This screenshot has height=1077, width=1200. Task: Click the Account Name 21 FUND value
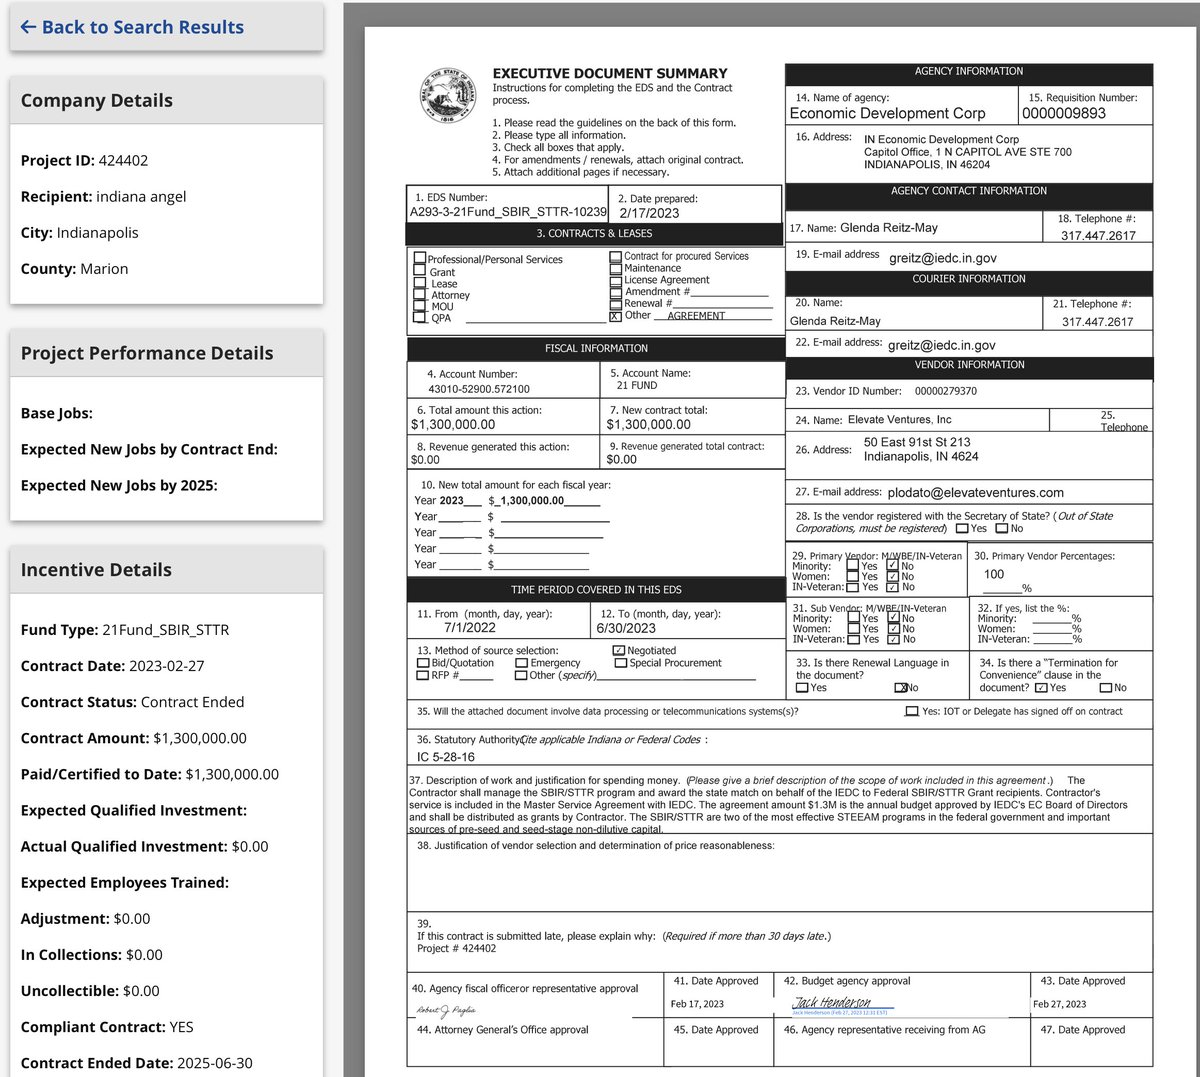point(637,385)
